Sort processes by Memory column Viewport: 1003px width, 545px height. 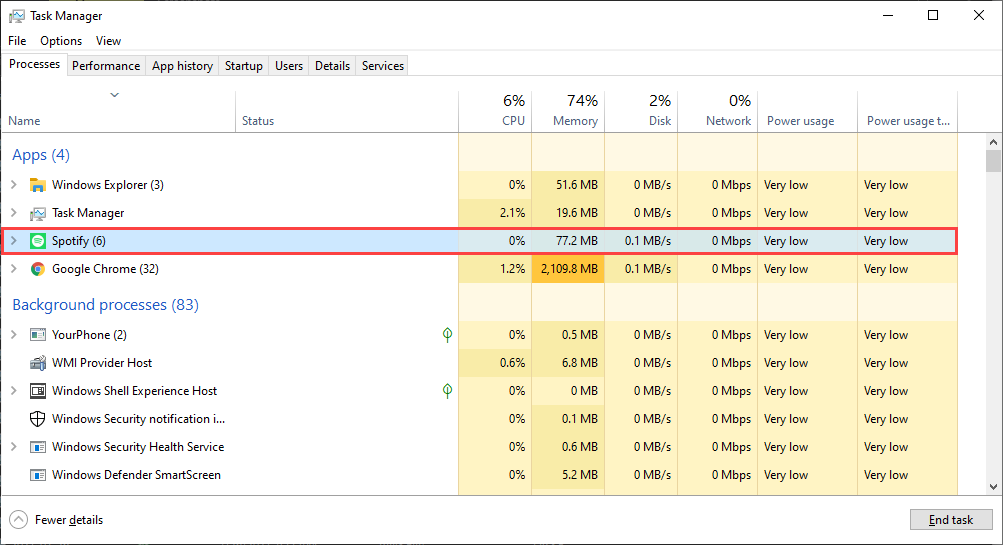click(568, 111)
